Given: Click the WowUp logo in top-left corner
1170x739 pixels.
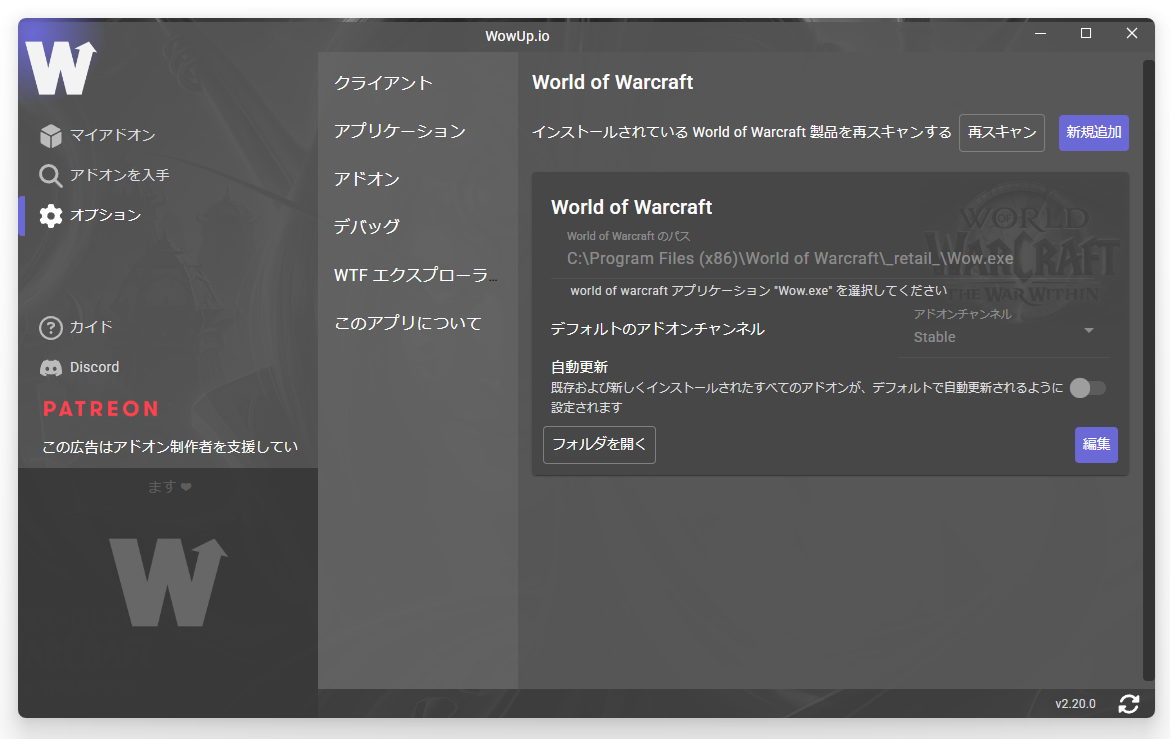Looking at the screenshot, I should 61,68.
